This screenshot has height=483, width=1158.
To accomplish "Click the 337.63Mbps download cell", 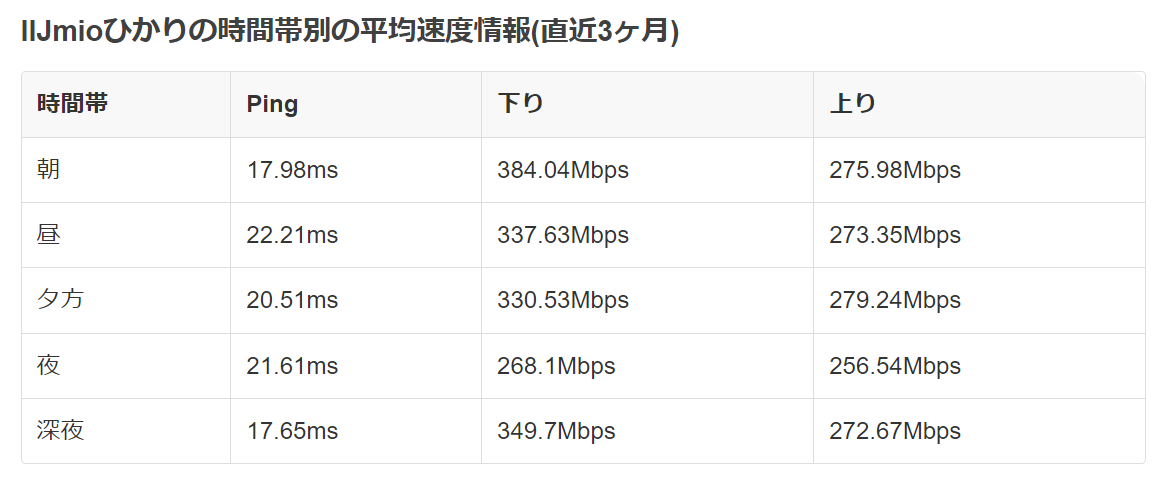I will coord(562,235).
